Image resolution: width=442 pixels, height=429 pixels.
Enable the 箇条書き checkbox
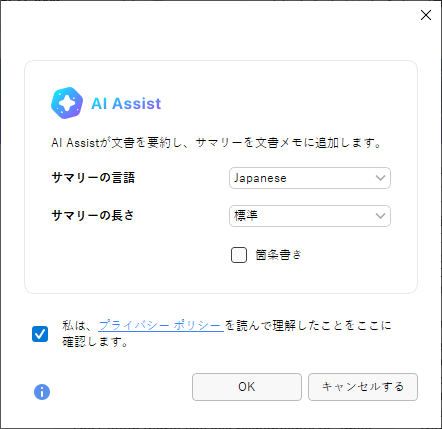239,255
